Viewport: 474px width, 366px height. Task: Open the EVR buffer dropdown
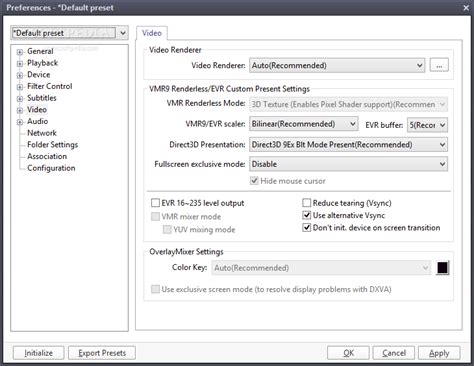tap(427, 125)
